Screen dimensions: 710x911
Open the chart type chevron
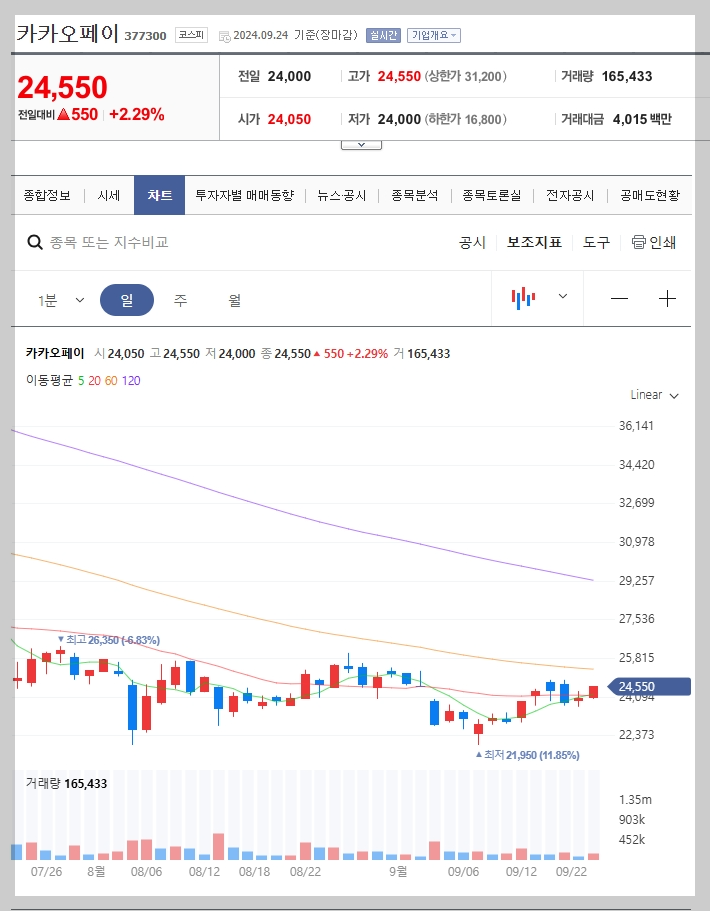pyautogui.click(x=562, y=297)
